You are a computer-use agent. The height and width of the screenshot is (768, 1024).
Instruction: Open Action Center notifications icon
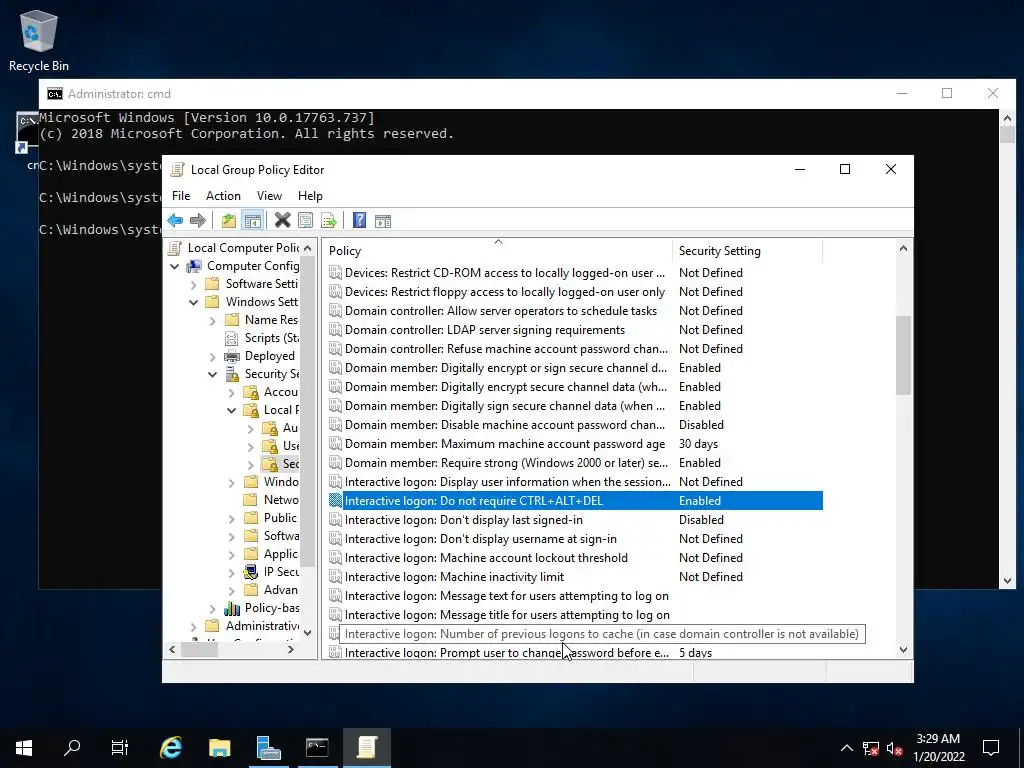click(x=991, y=747)
